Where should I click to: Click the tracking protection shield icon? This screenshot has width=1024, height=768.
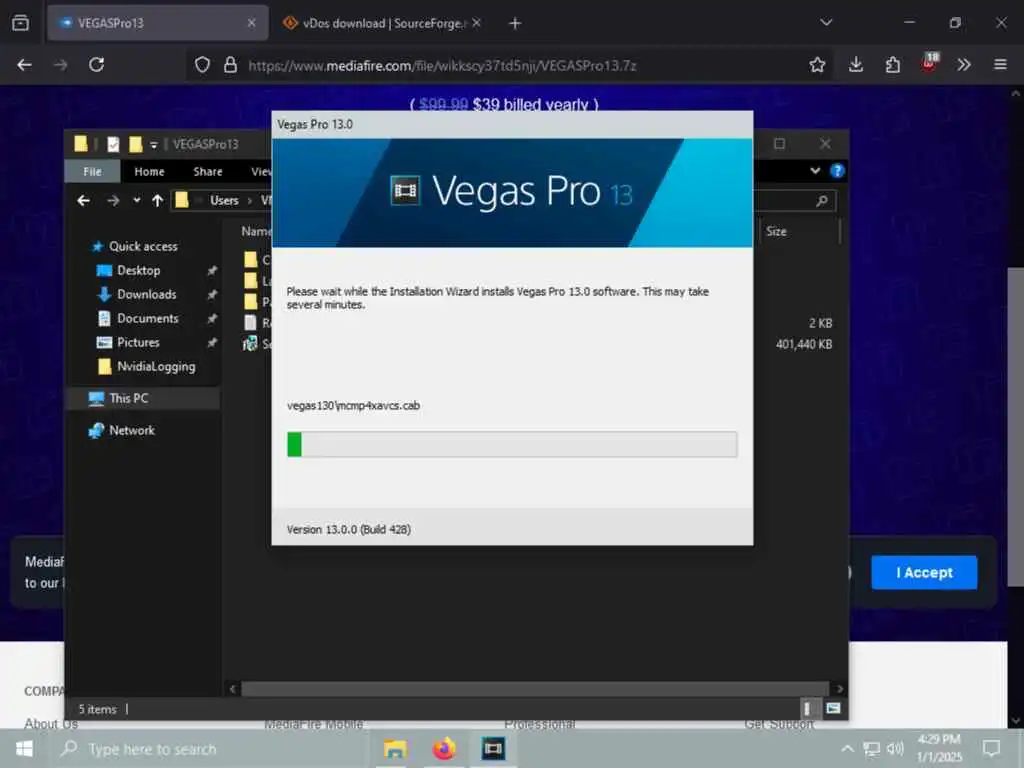click(x=202, y=65)
